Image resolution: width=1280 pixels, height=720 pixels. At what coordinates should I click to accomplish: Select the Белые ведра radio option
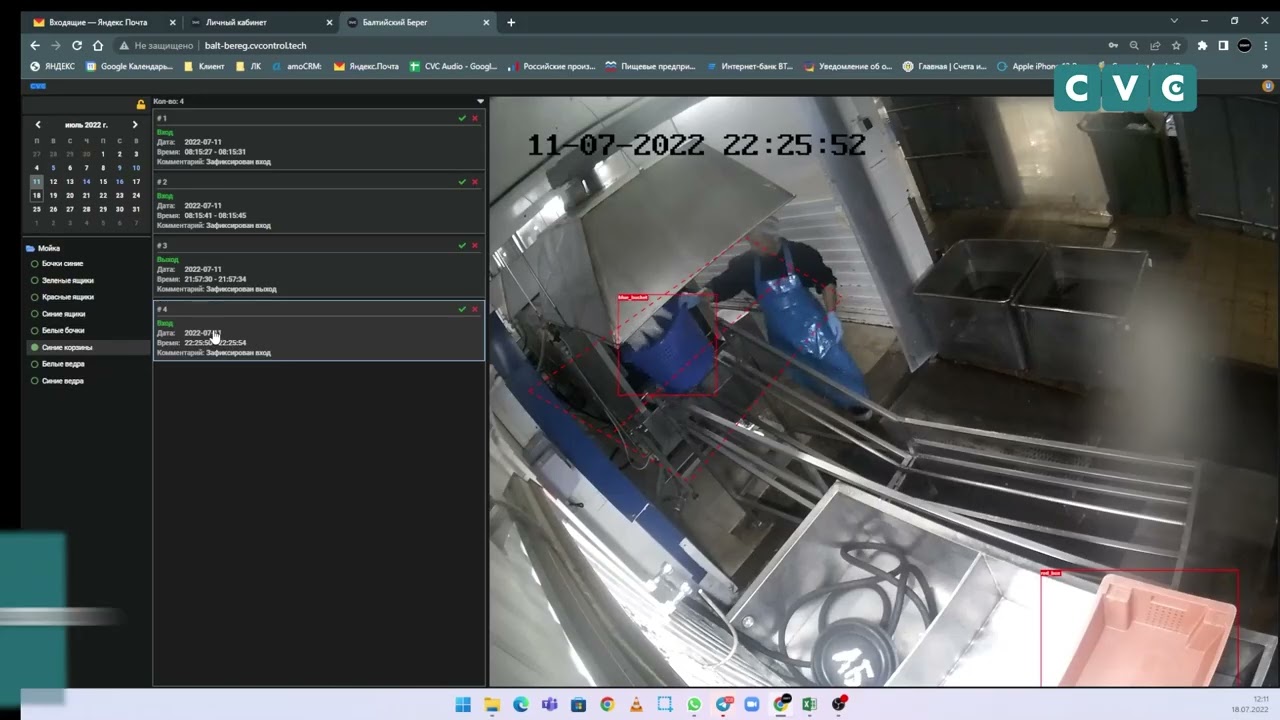tap(35, 364)
